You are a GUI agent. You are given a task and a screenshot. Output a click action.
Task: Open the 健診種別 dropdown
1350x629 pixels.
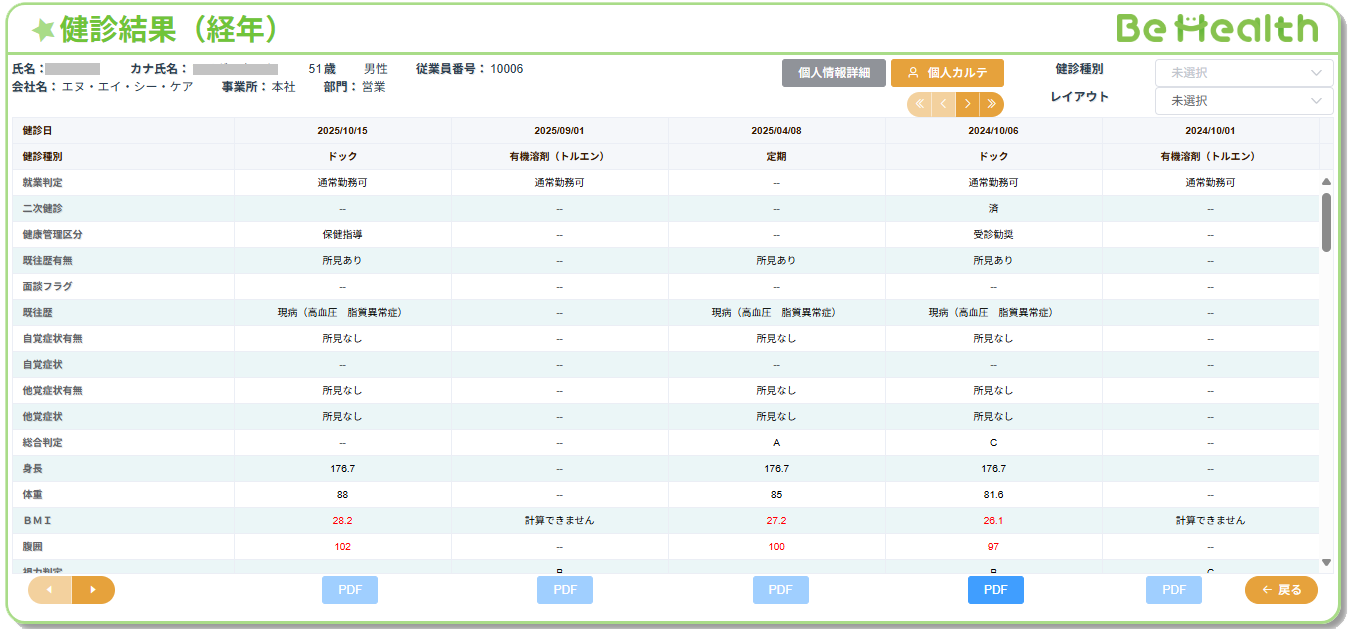pyautogui.click(x=1243, y=73)
